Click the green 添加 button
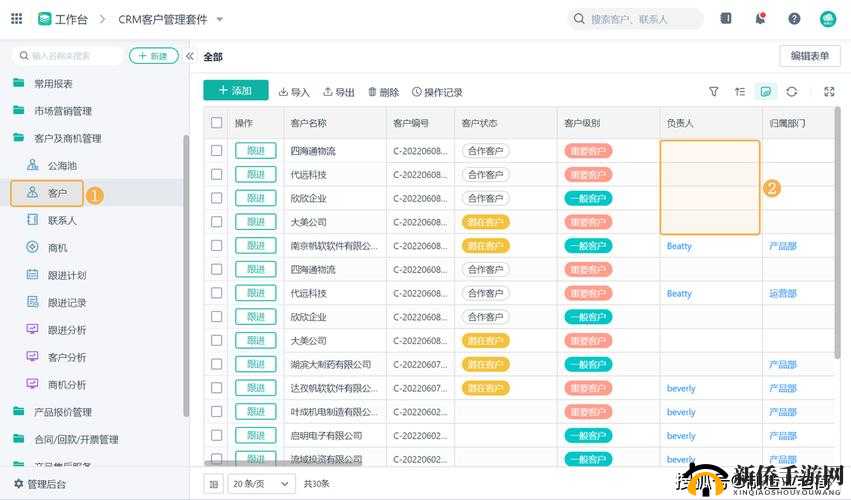The height and width of the screenshot is (500, 851). (x=236, y=90)
